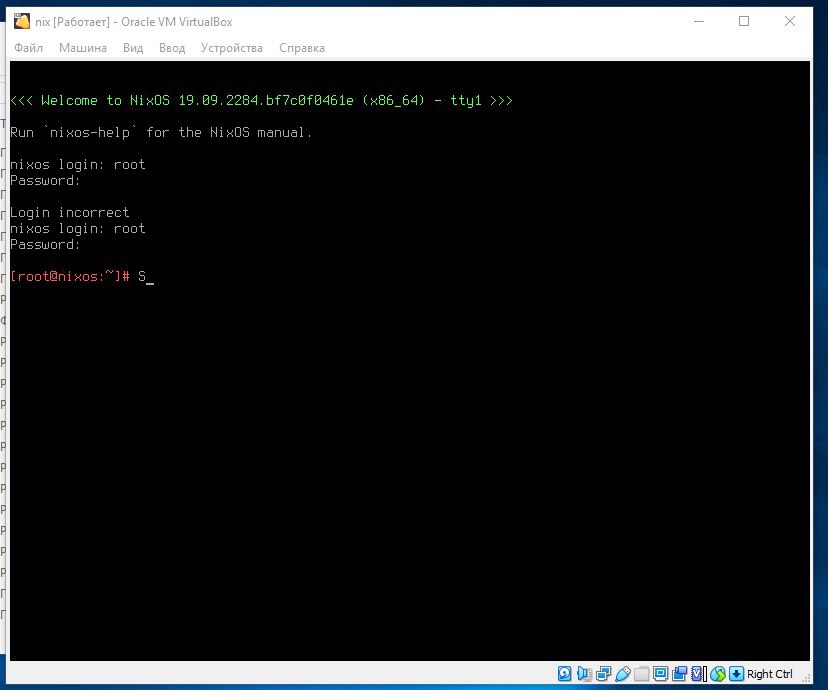Viewport: 828px width, 690px height.
Task: Click the Welcome to NixOS banner text
Action: [261, 100]
